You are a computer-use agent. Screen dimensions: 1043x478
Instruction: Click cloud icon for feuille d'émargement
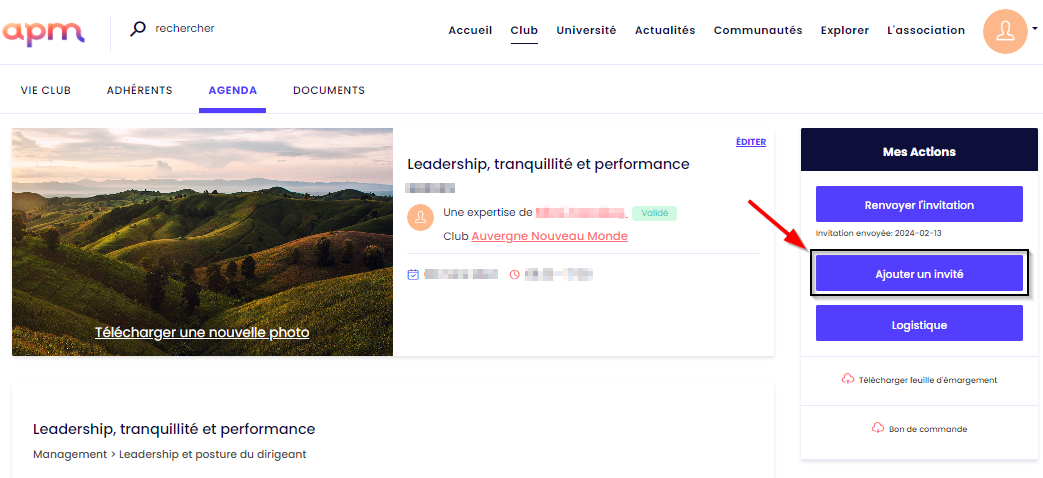coord(847,379)
